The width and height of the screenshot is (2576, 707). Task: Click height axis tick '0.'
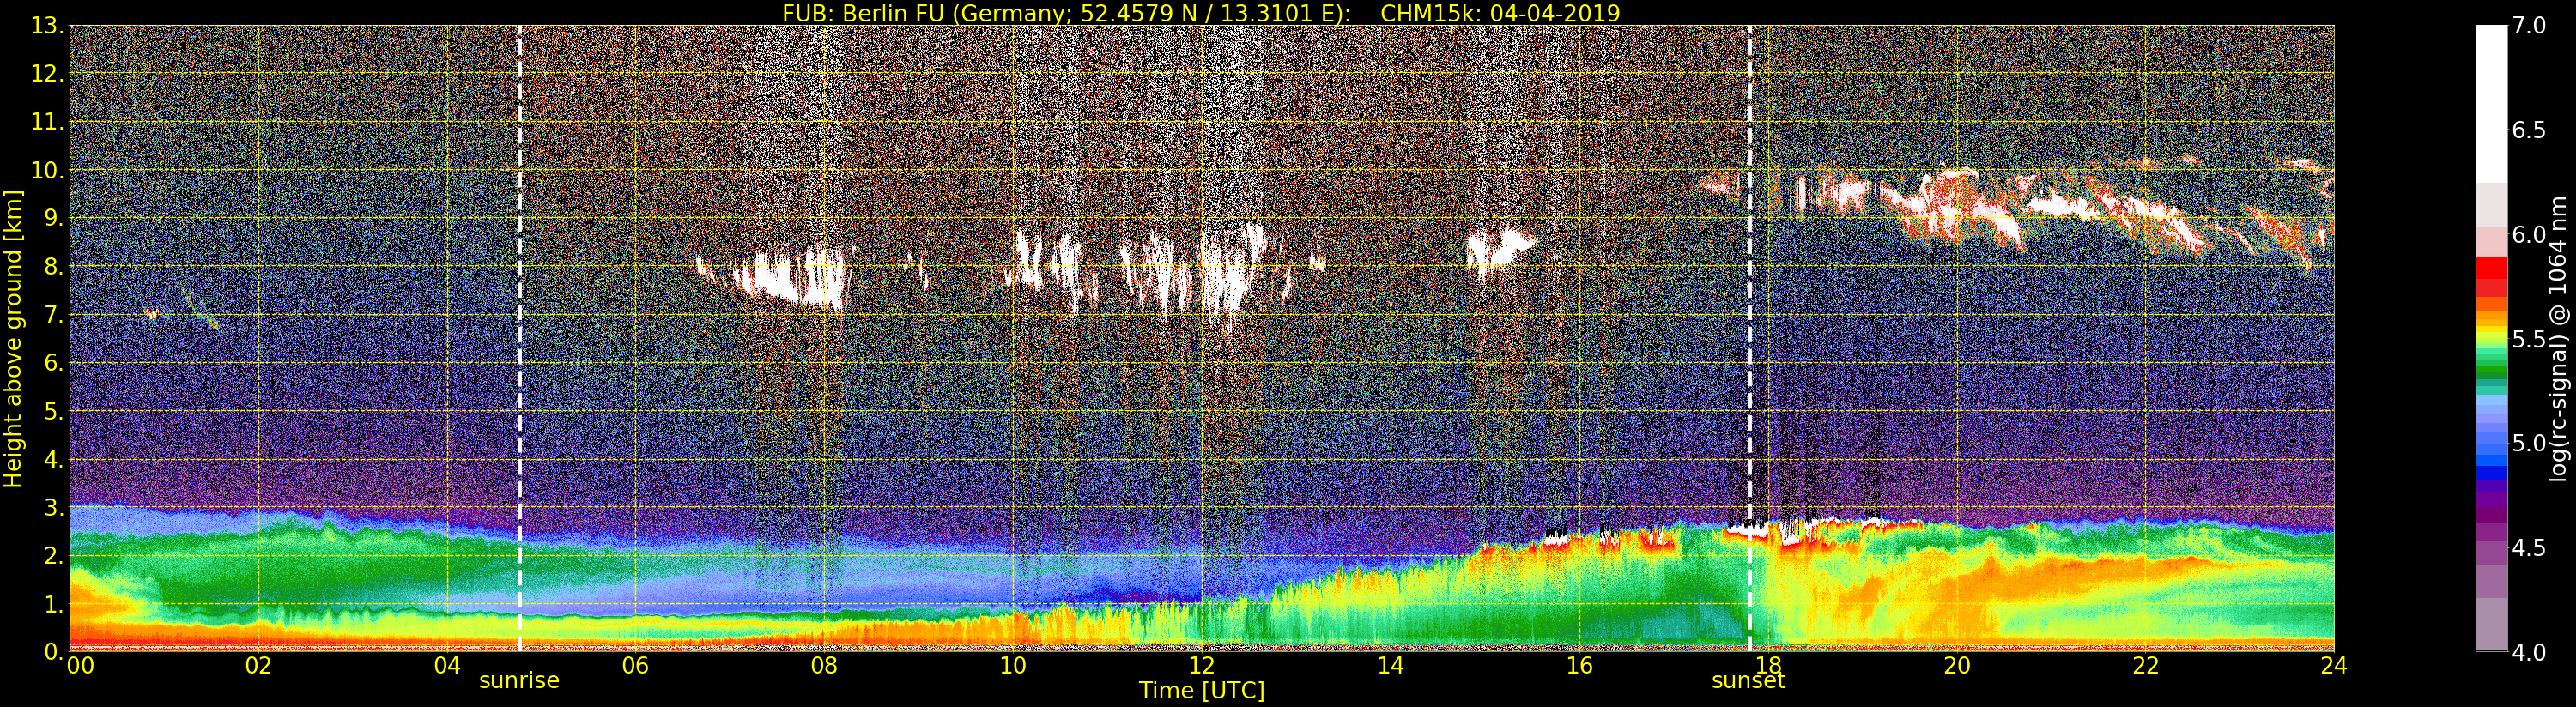point(53,651)
